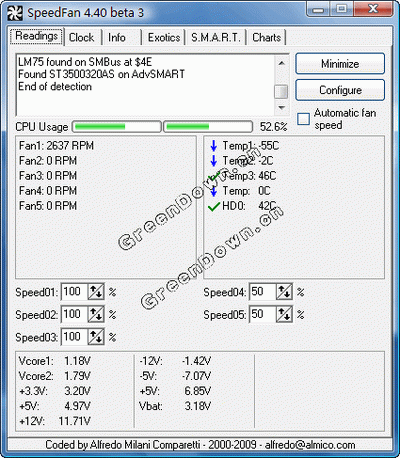Click the Speed05 value field

[x=263, y=314]
